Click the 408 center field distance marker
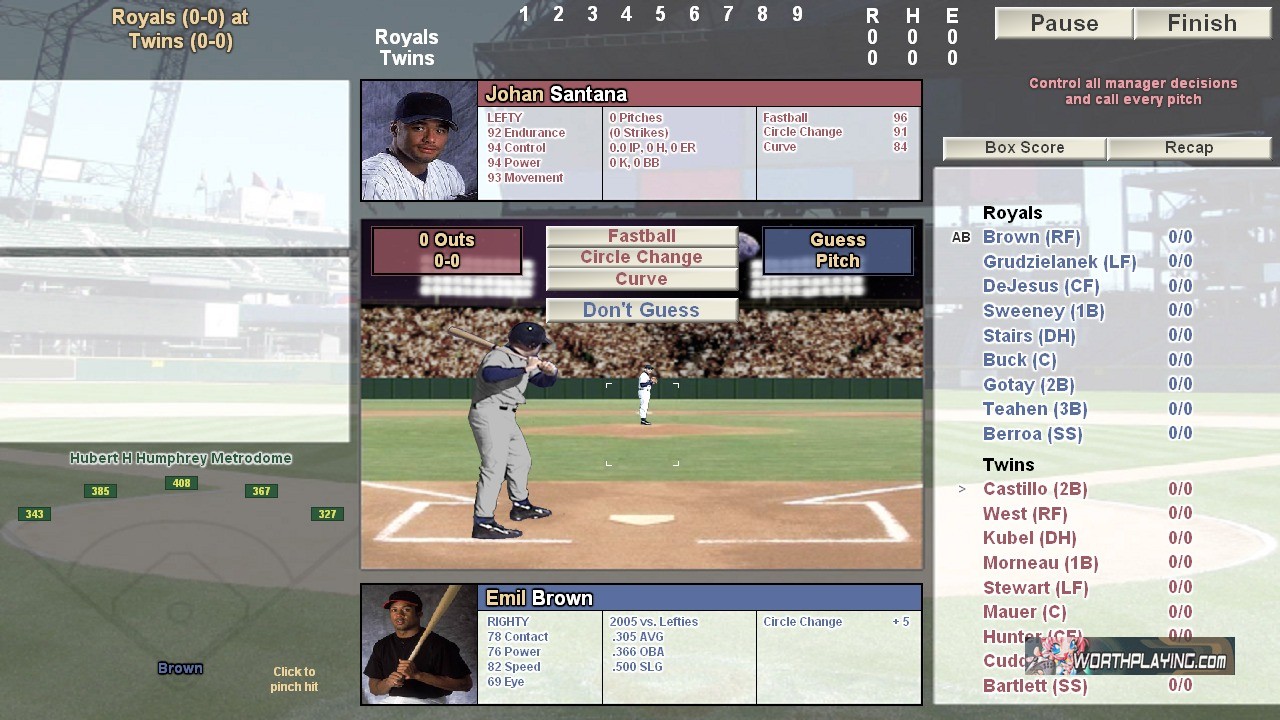1280x720 pixels. pos(181,483)
